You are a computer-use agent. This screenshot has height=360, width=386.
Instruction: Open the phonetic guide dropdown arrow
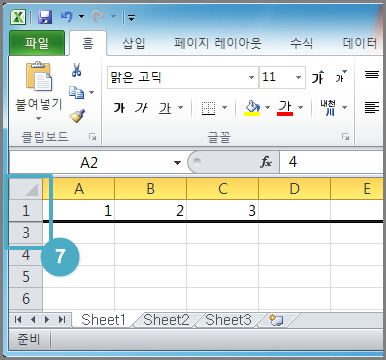coord(344,107)
